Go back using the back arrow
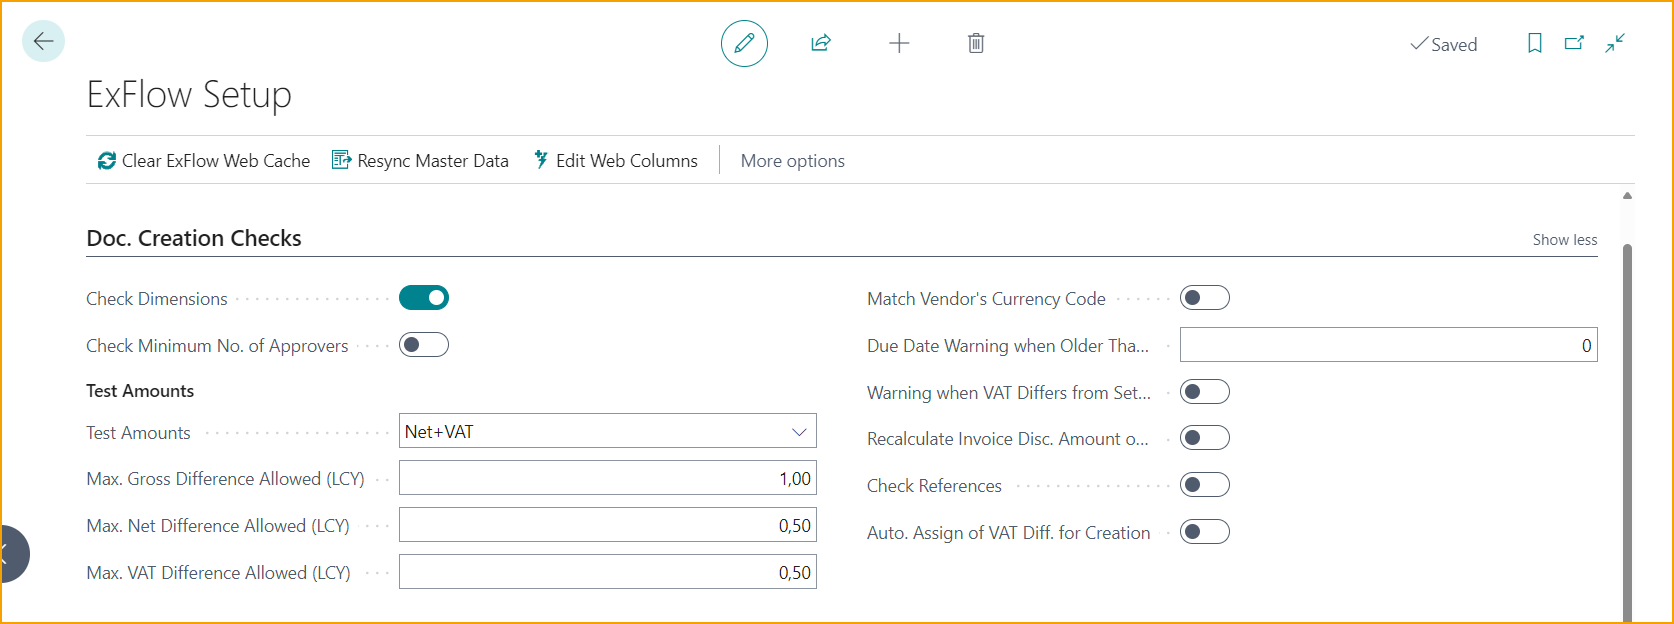The image size is (1674, 624). pos(43,41)
